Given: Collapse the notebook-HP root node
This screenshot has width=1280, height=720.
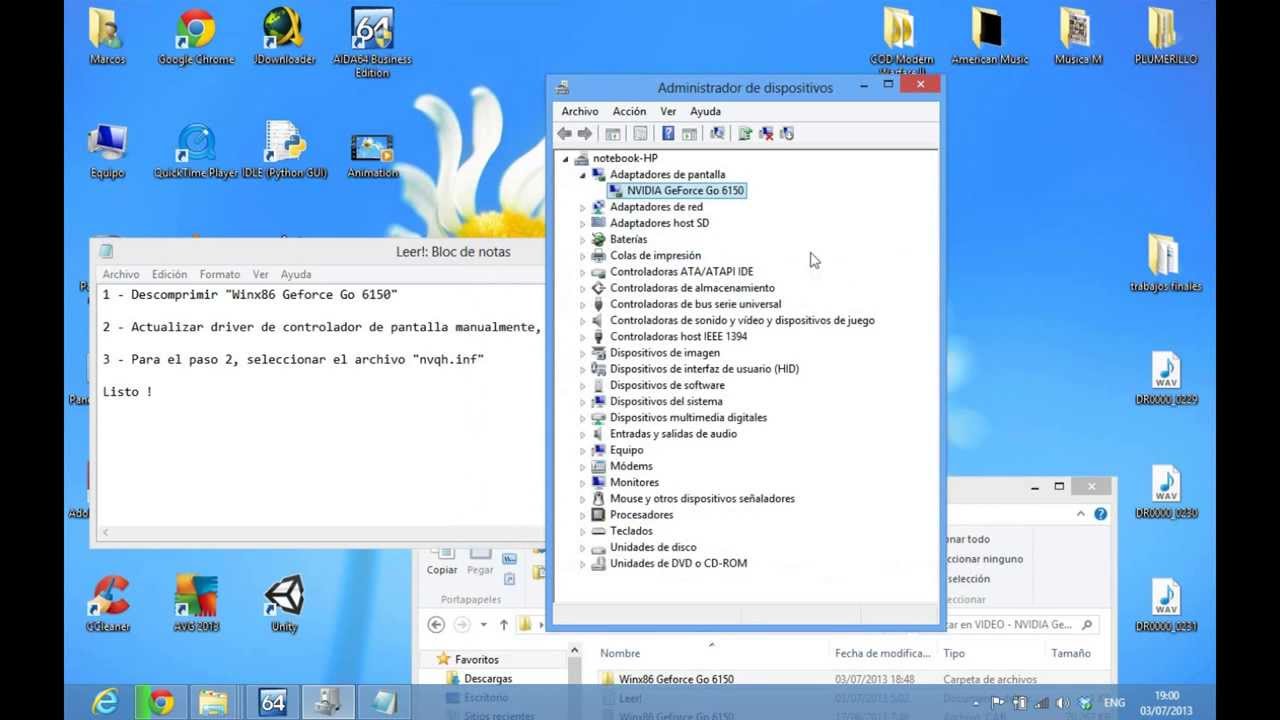Looking at the screenshot, I should point(565,159).
